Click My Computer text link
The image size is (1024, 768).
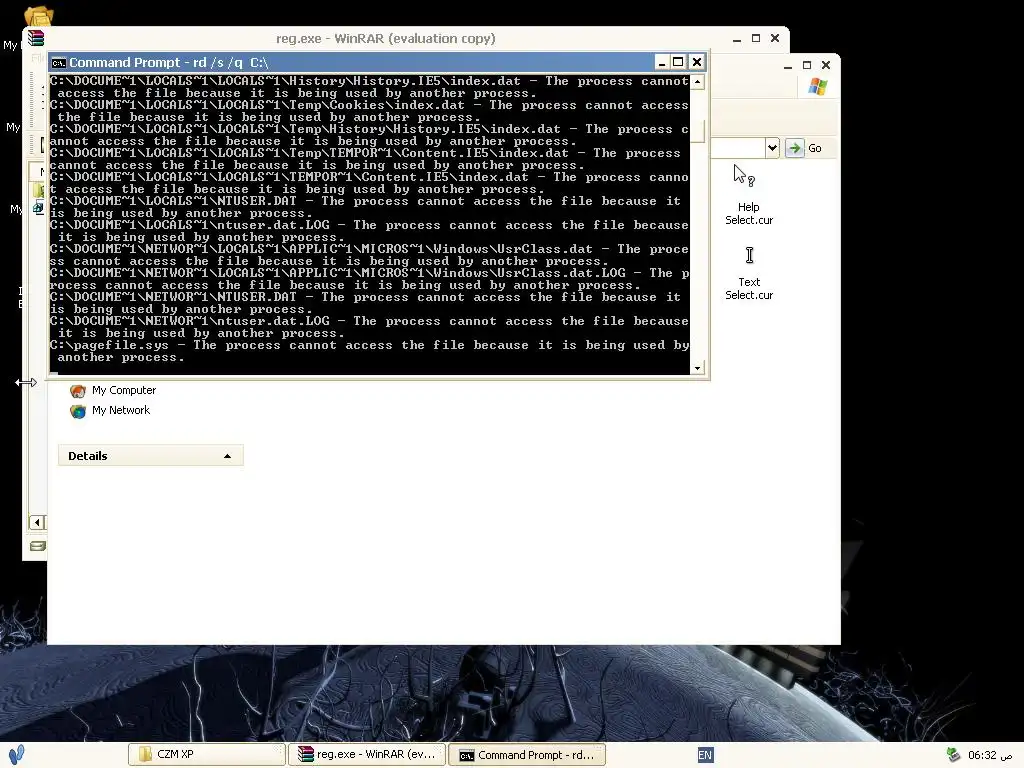pyautogui.click(x=124, y=391)
